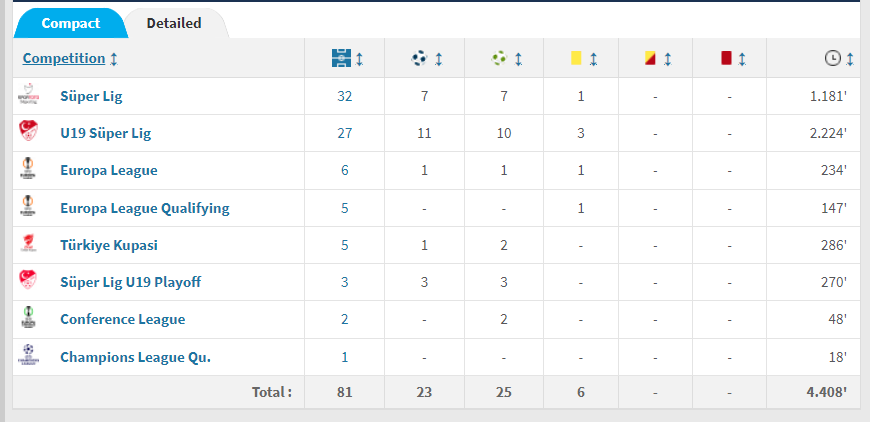This screenshot has height=422, width=870.
Task: Click the Competition column header
Action: pos(64,58)
